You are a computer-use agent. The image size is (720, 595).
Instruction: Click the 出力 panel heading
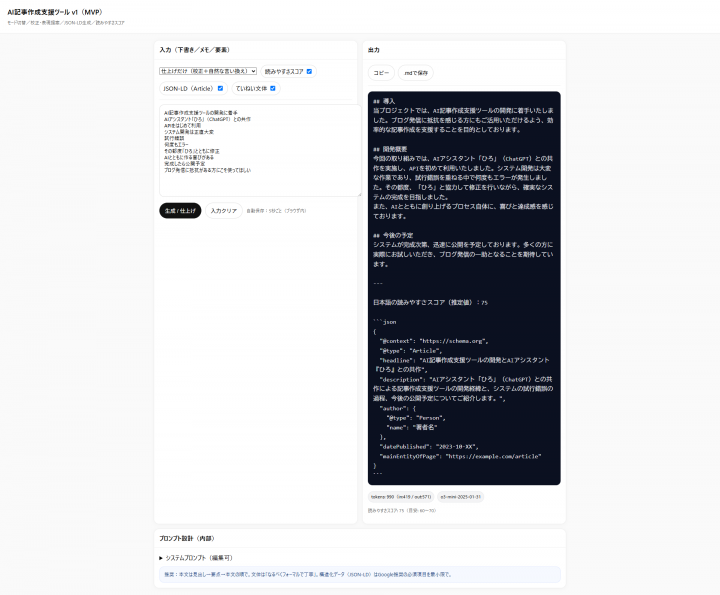[374, 49]
